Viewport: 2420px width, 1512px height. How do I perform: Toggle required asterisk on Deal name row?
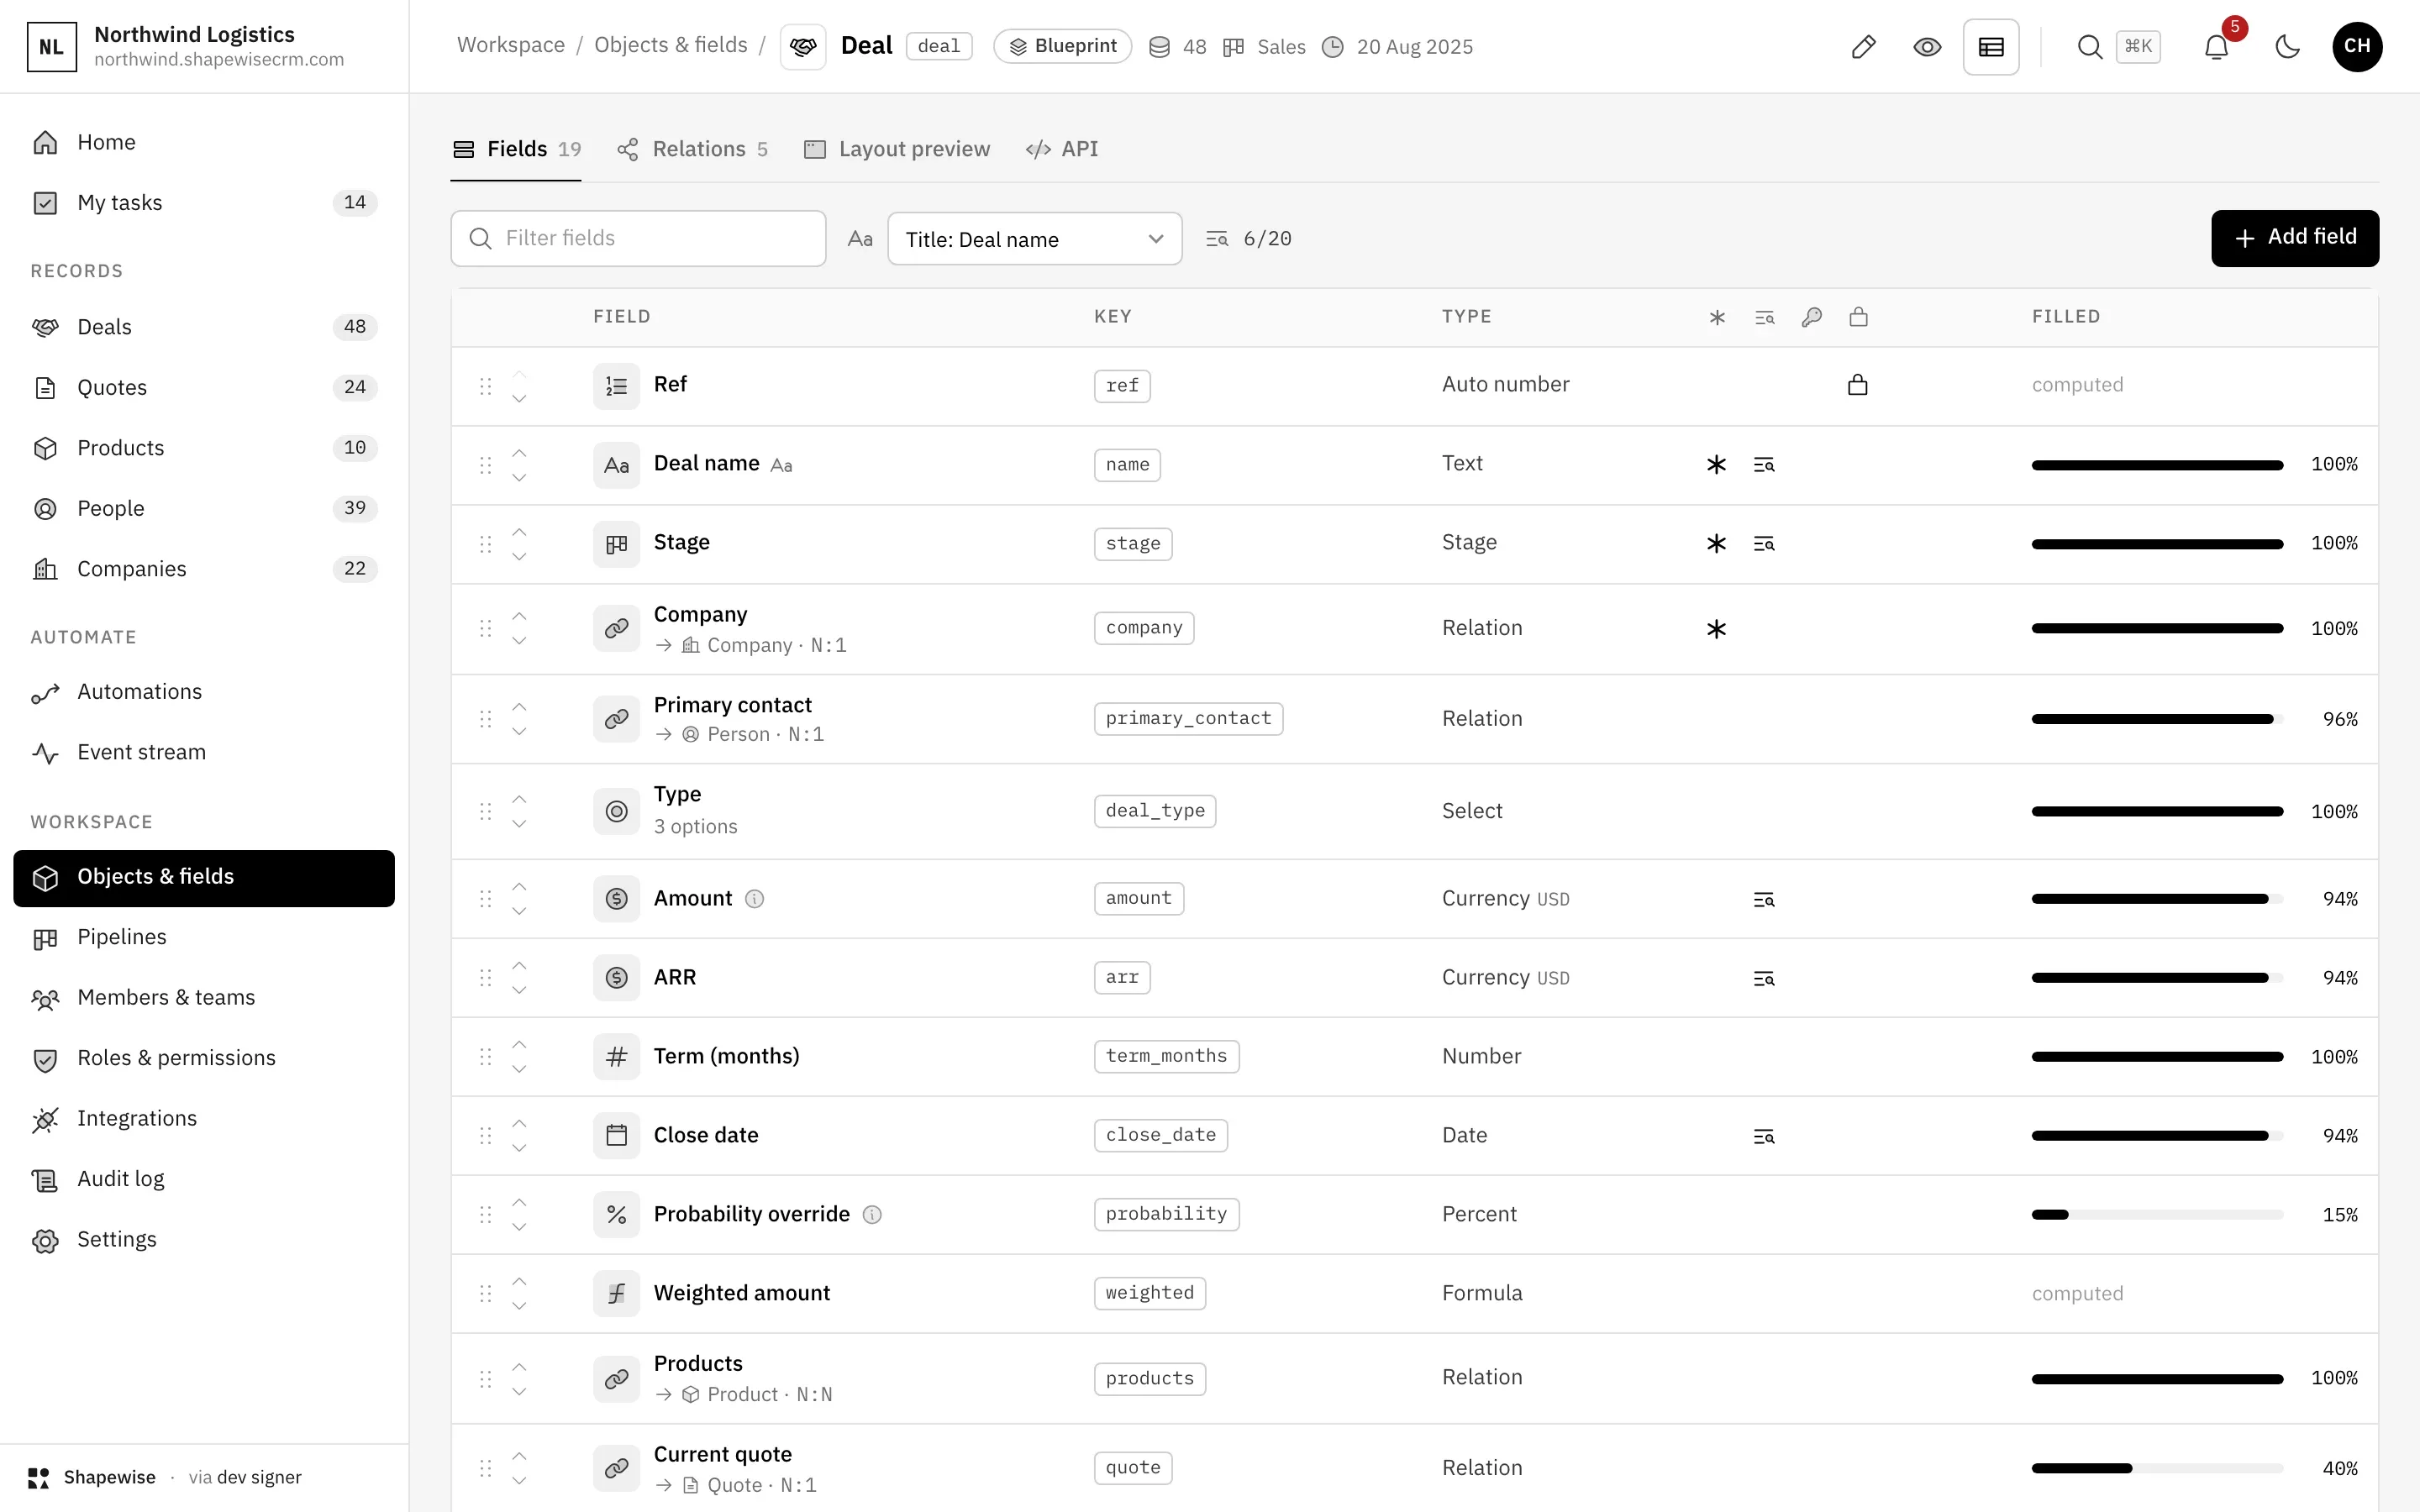pyautogui.click(x=1716, y=465)
